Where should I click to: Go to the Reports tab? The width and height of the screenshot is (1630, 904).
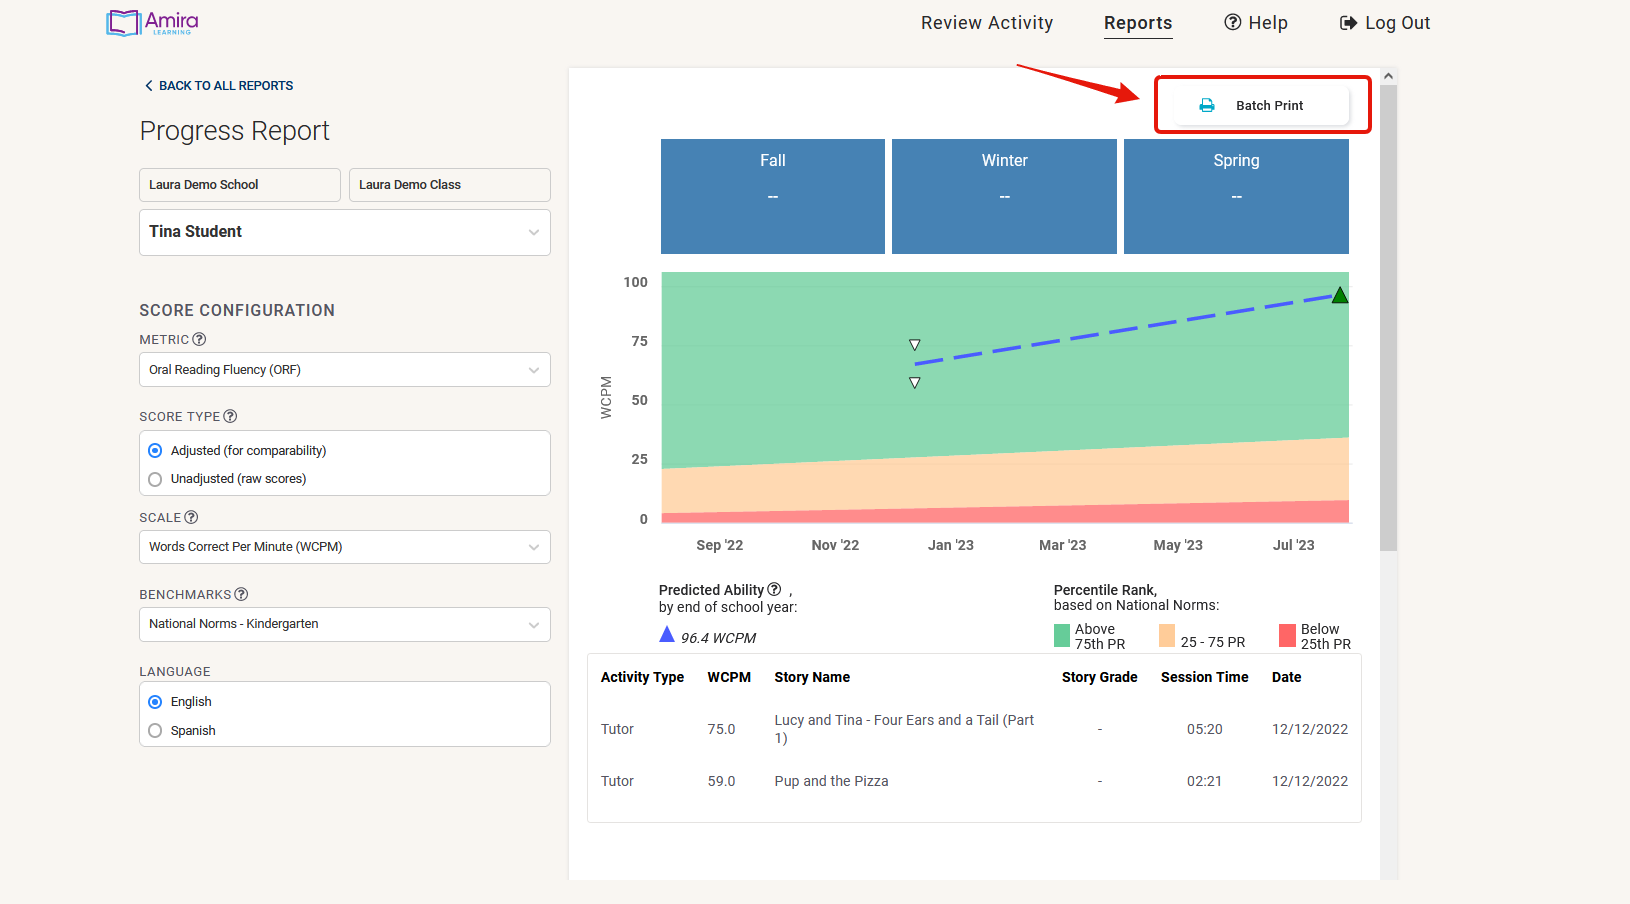[1137, 23]
